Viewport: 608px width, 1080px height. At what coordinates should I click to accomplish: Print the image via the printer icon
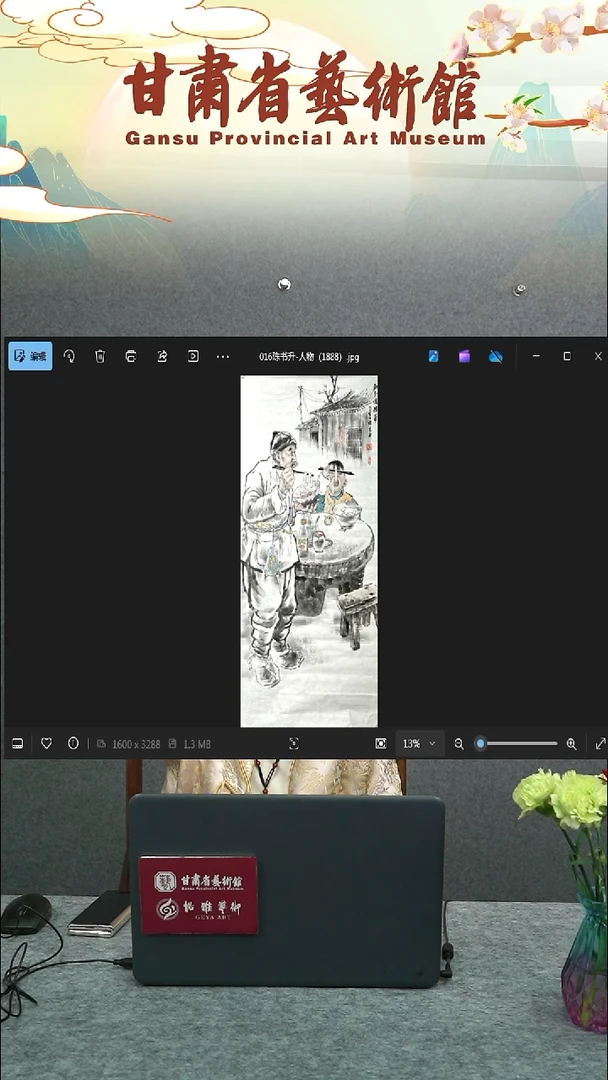click(131, 356)
